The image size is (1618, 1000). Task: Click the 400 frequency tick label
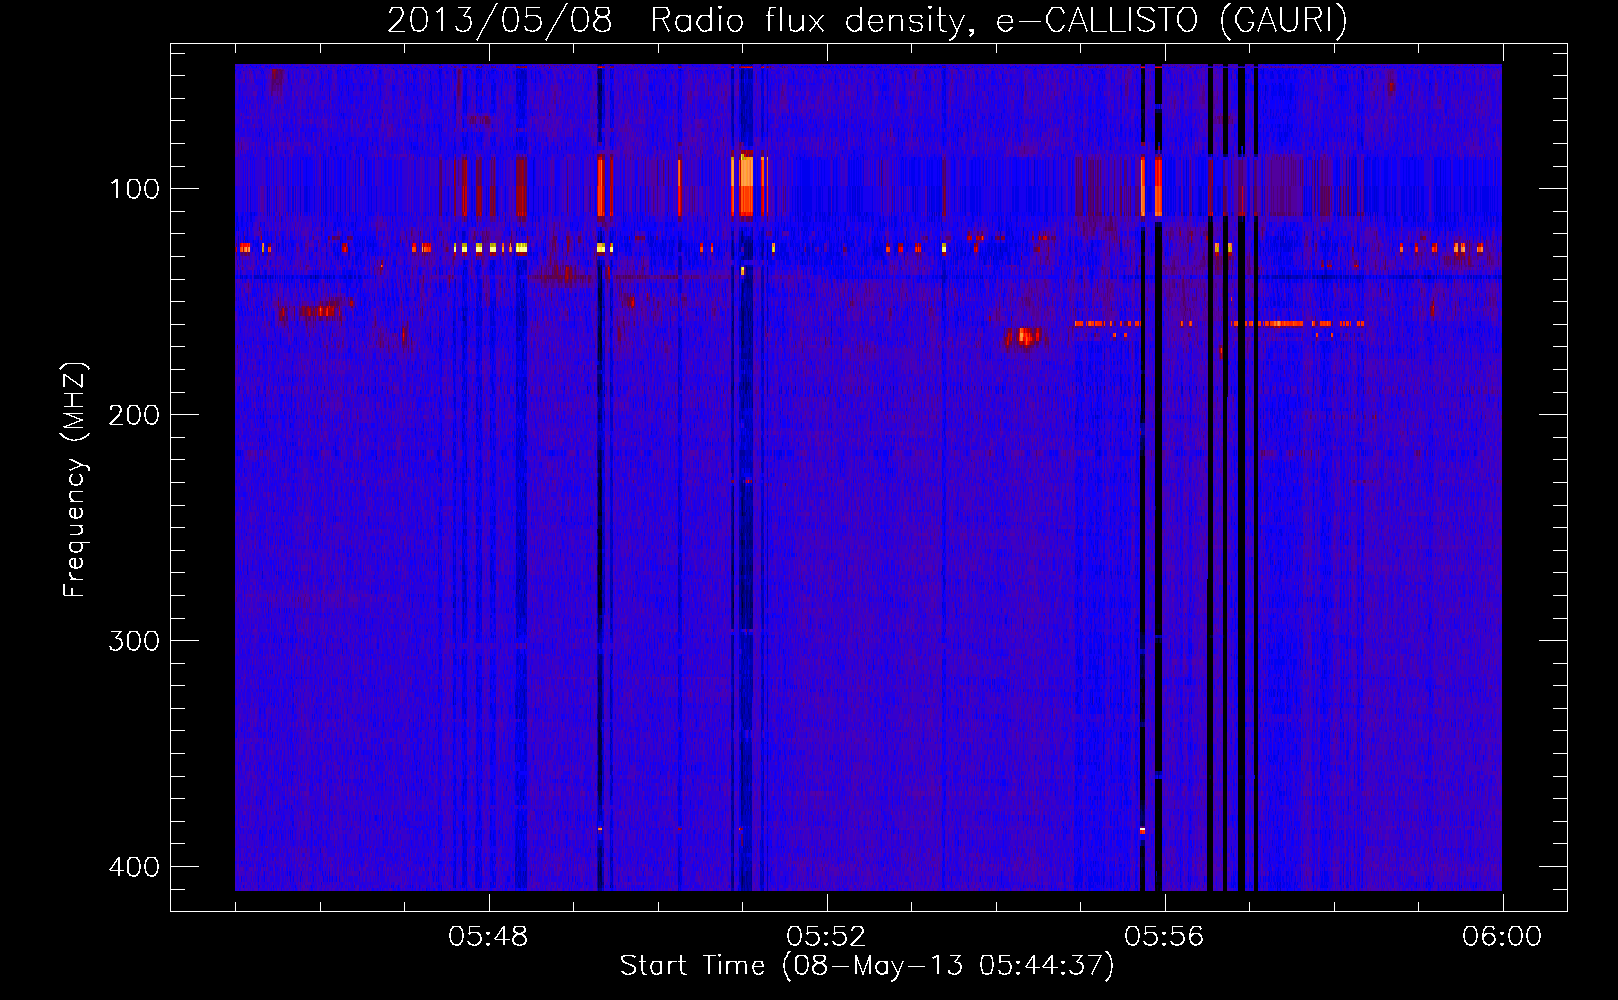point(134,867)
